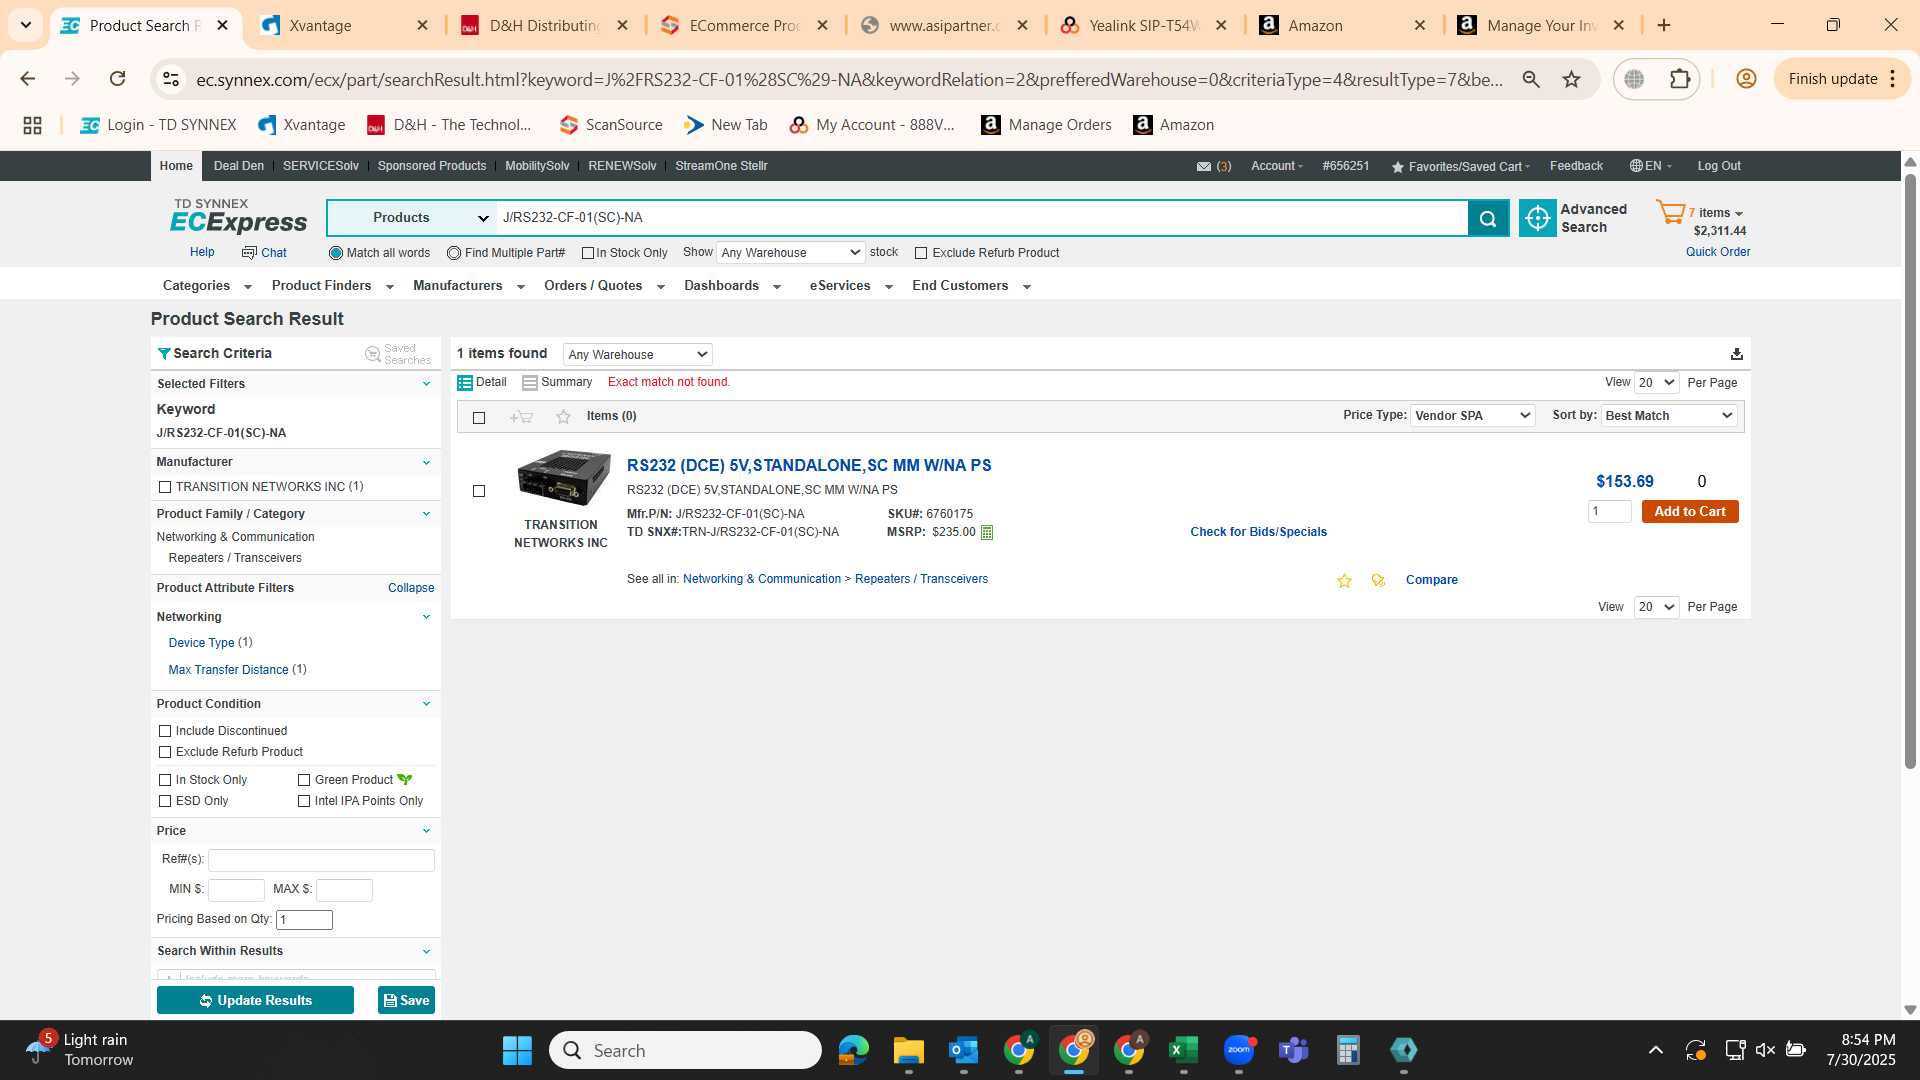Open messages envelope icon
This screenshot has width=1920, height=1080.
tap(1204, 167)
